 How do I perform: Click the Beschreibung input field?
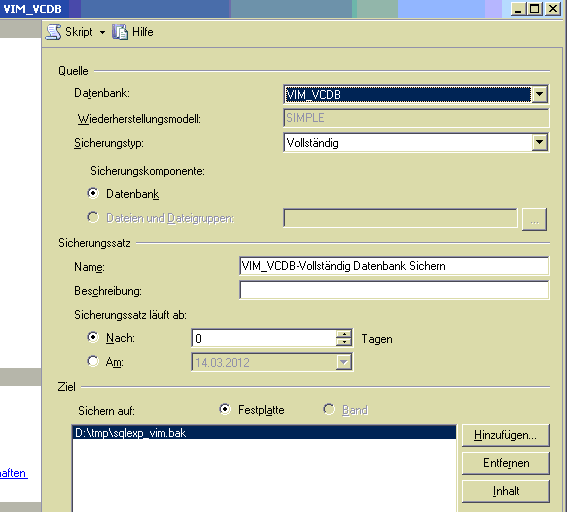pos(394,290)
